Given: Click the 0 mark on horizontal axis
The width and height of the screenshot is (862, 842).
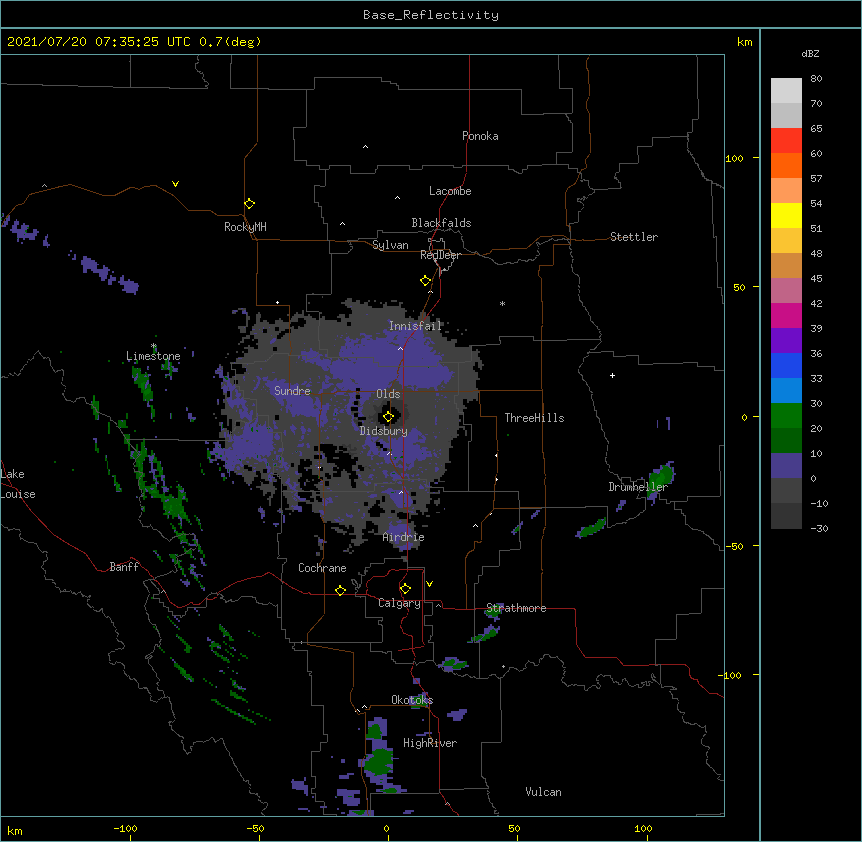Looking at the screenshot, I should point(386,828).
